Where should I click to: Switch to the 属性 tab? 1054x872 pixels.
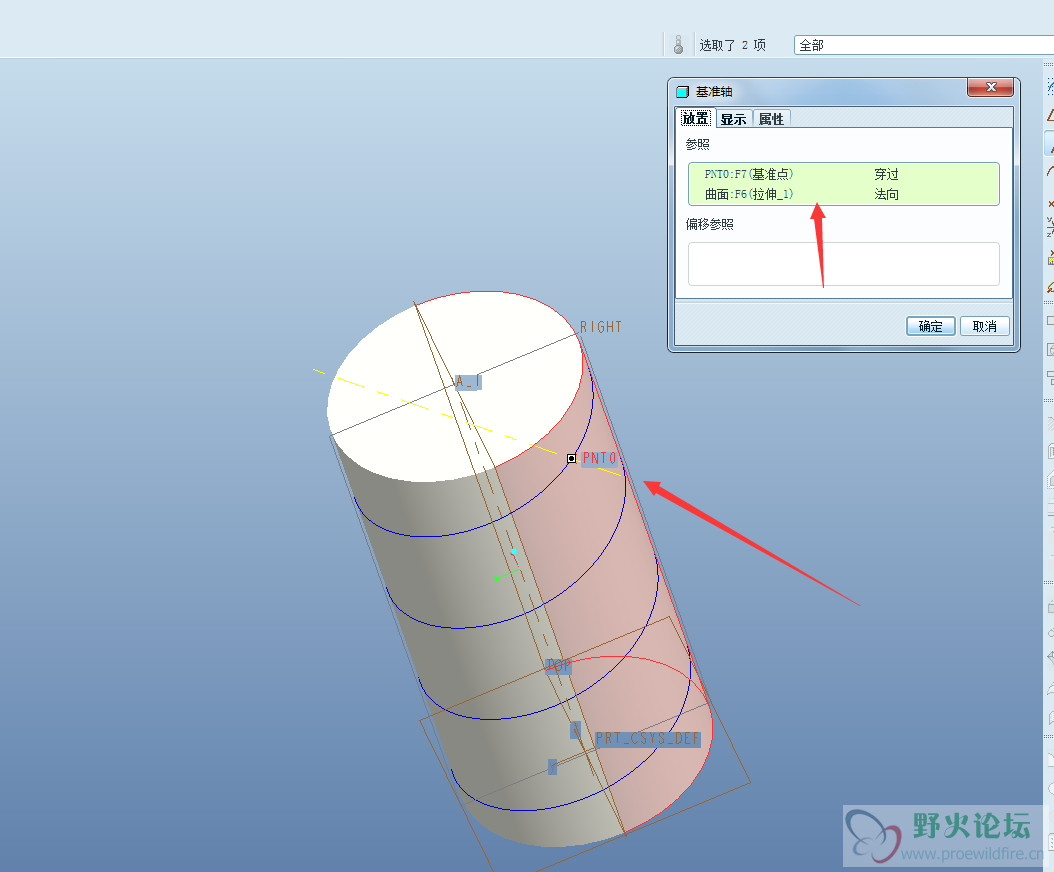point(771,119)
